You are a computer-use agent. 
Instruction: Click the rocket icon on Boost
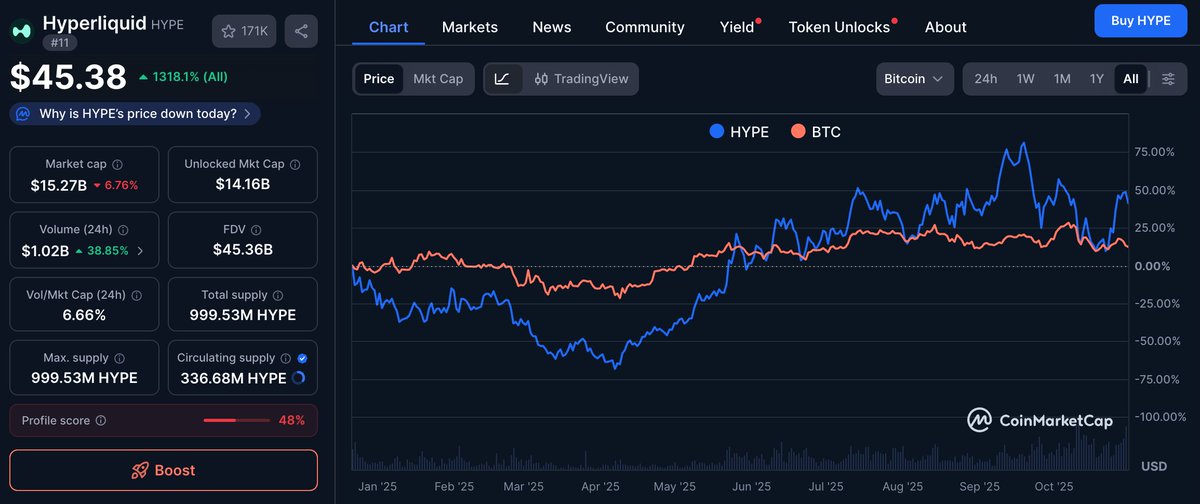pyautogui.click(x=140, y=470)
